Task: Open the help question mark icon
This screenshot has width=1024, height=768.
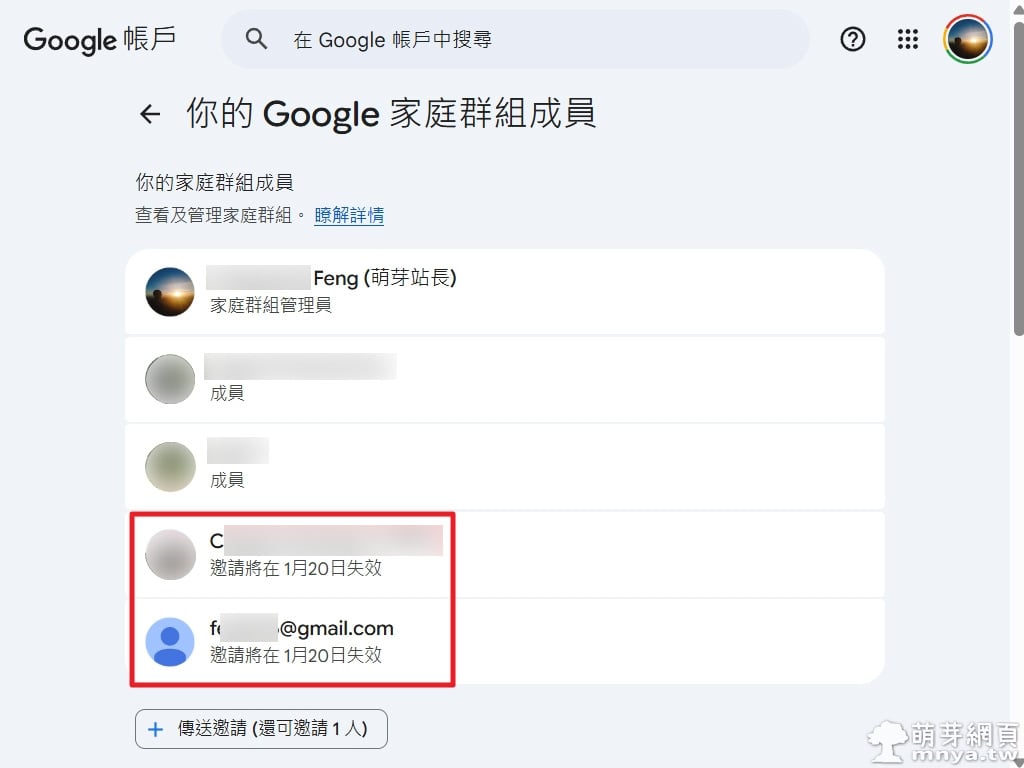Action: coord(853,39)
